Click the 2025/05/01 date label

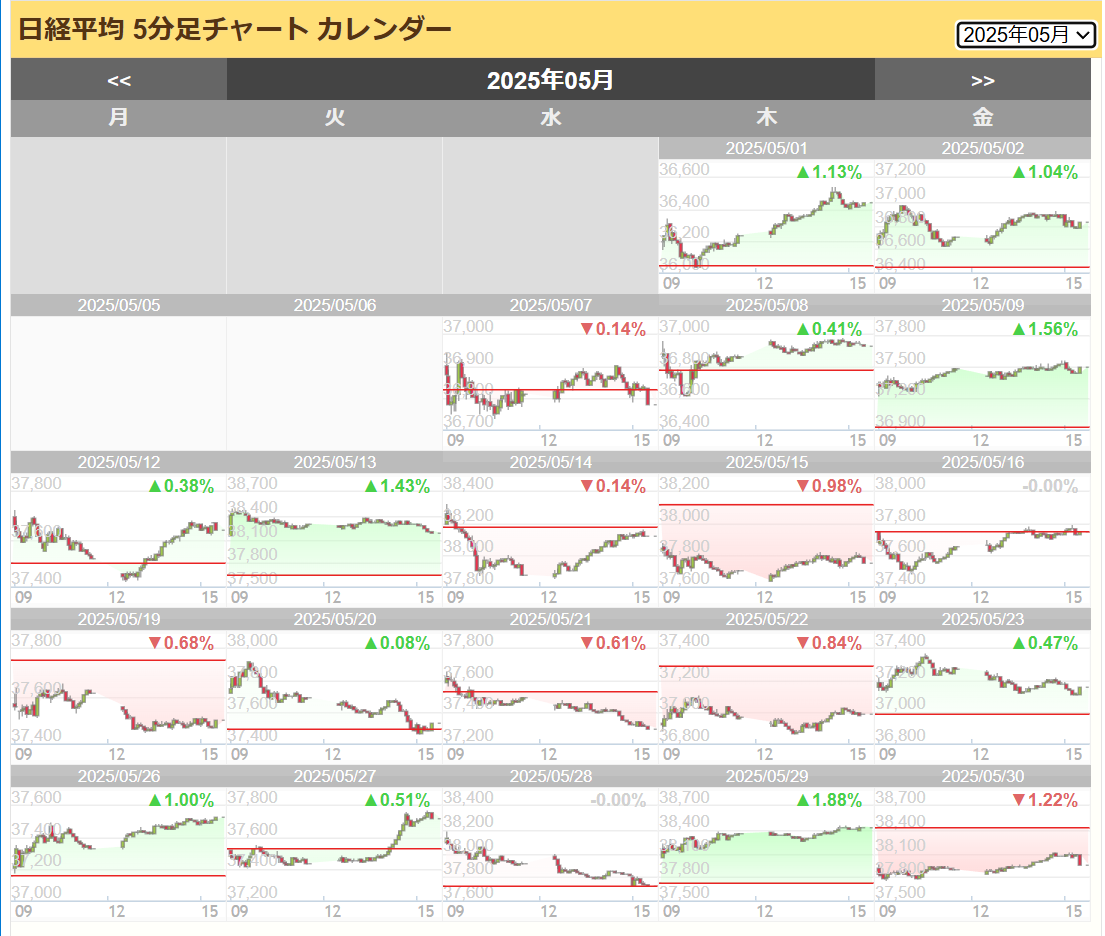pyautogui.click(x=767, y=148)
